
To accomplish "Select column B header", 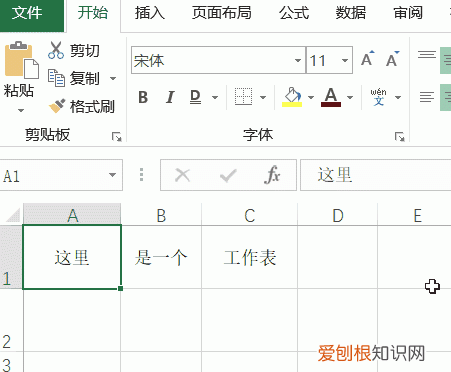I will click(x=161, y=215).
